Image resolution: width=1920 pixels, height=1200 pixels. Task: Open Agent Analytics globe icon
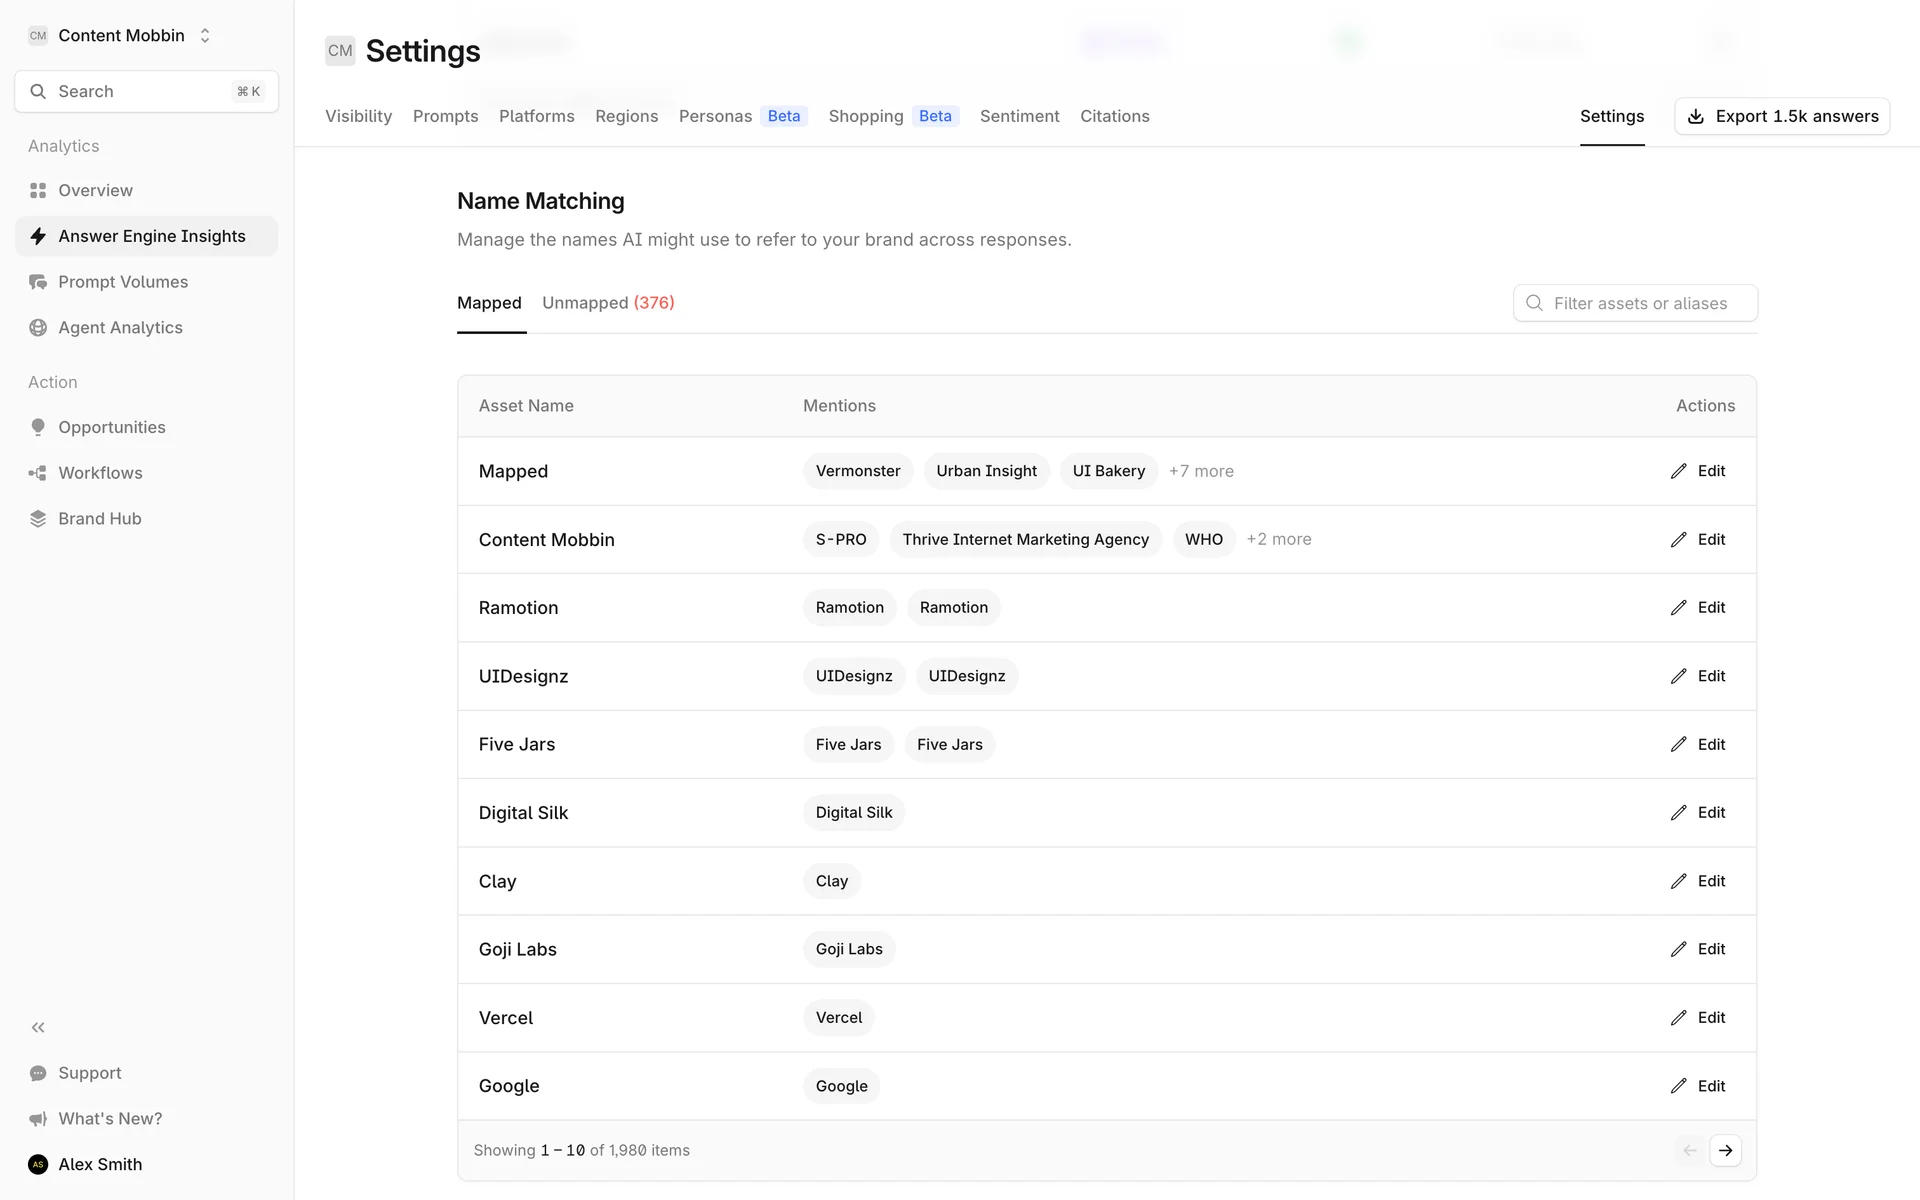click(x=38, y=328)
